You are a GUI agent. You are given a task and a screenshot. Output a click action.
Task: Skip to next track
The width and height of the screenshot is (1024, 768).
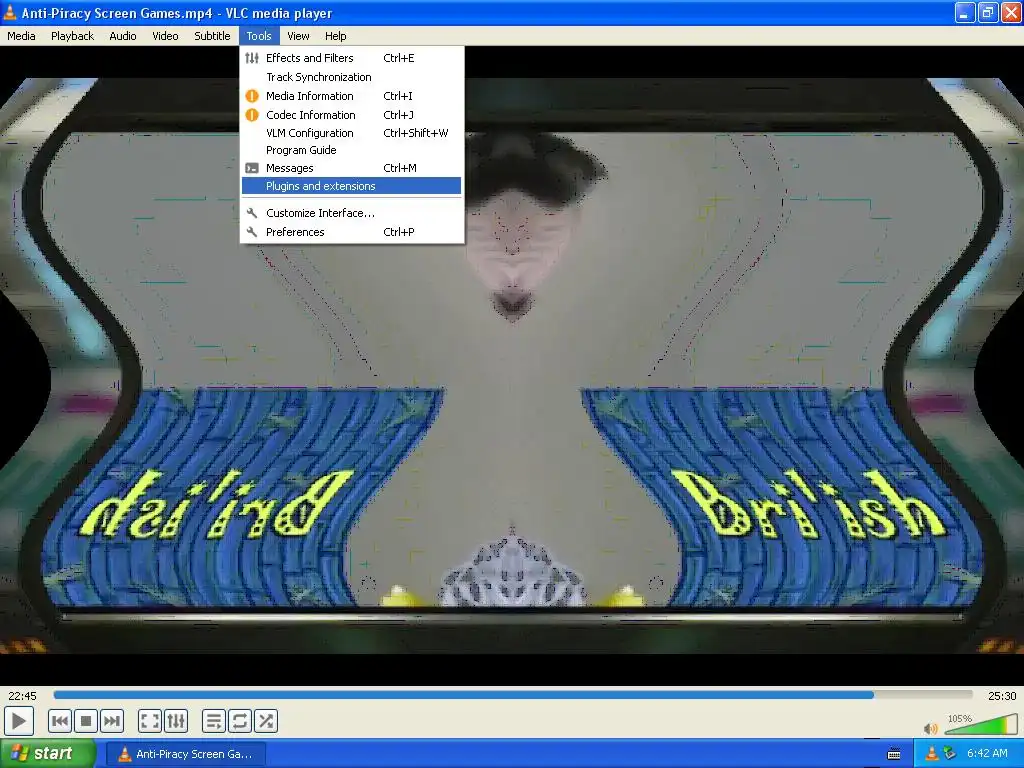112,722
